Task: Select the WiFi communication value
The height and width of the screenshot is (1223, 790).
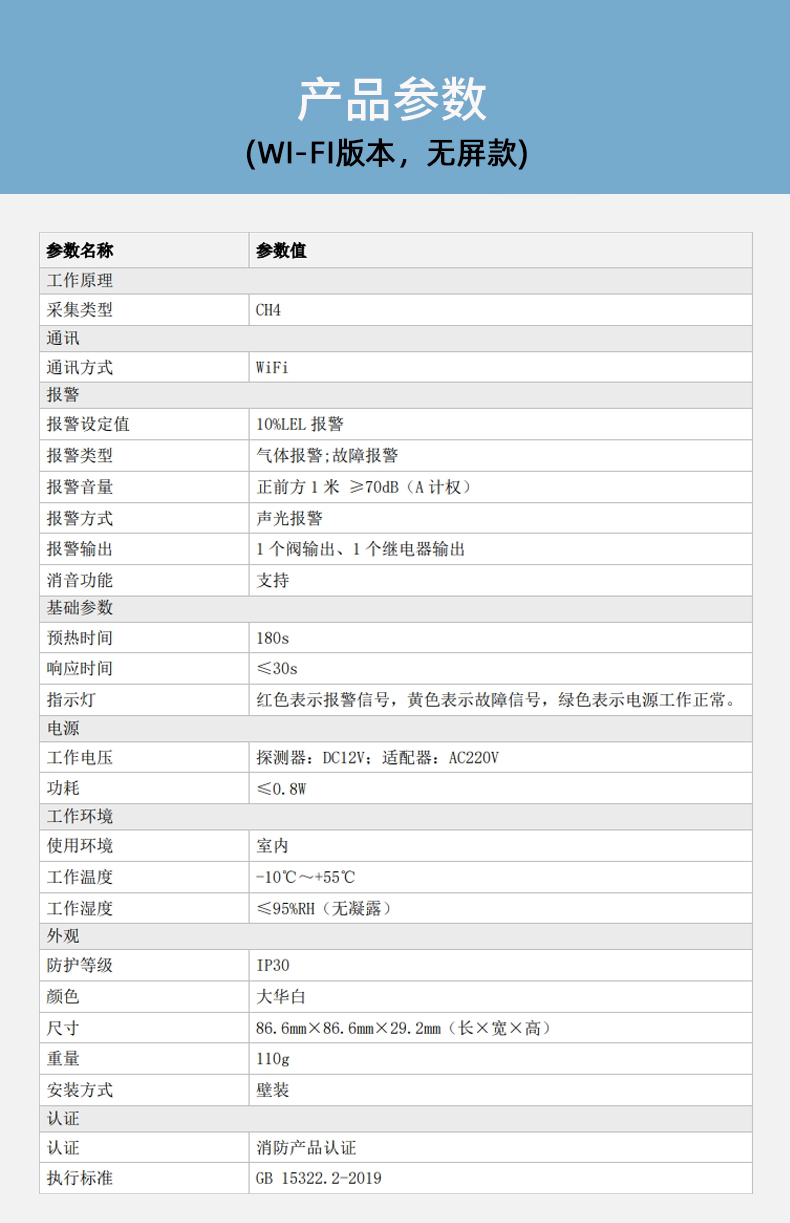Action: [x=272, y=367]
